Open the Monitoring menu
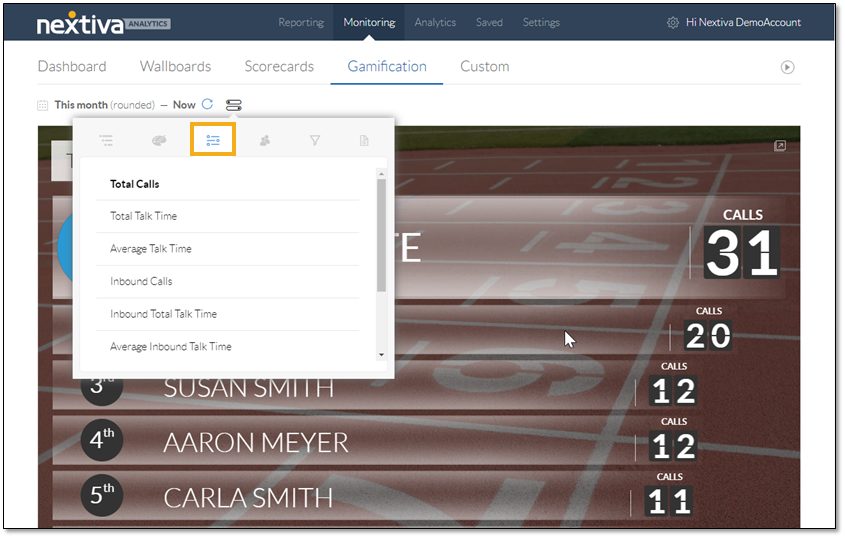 [369, 23]
